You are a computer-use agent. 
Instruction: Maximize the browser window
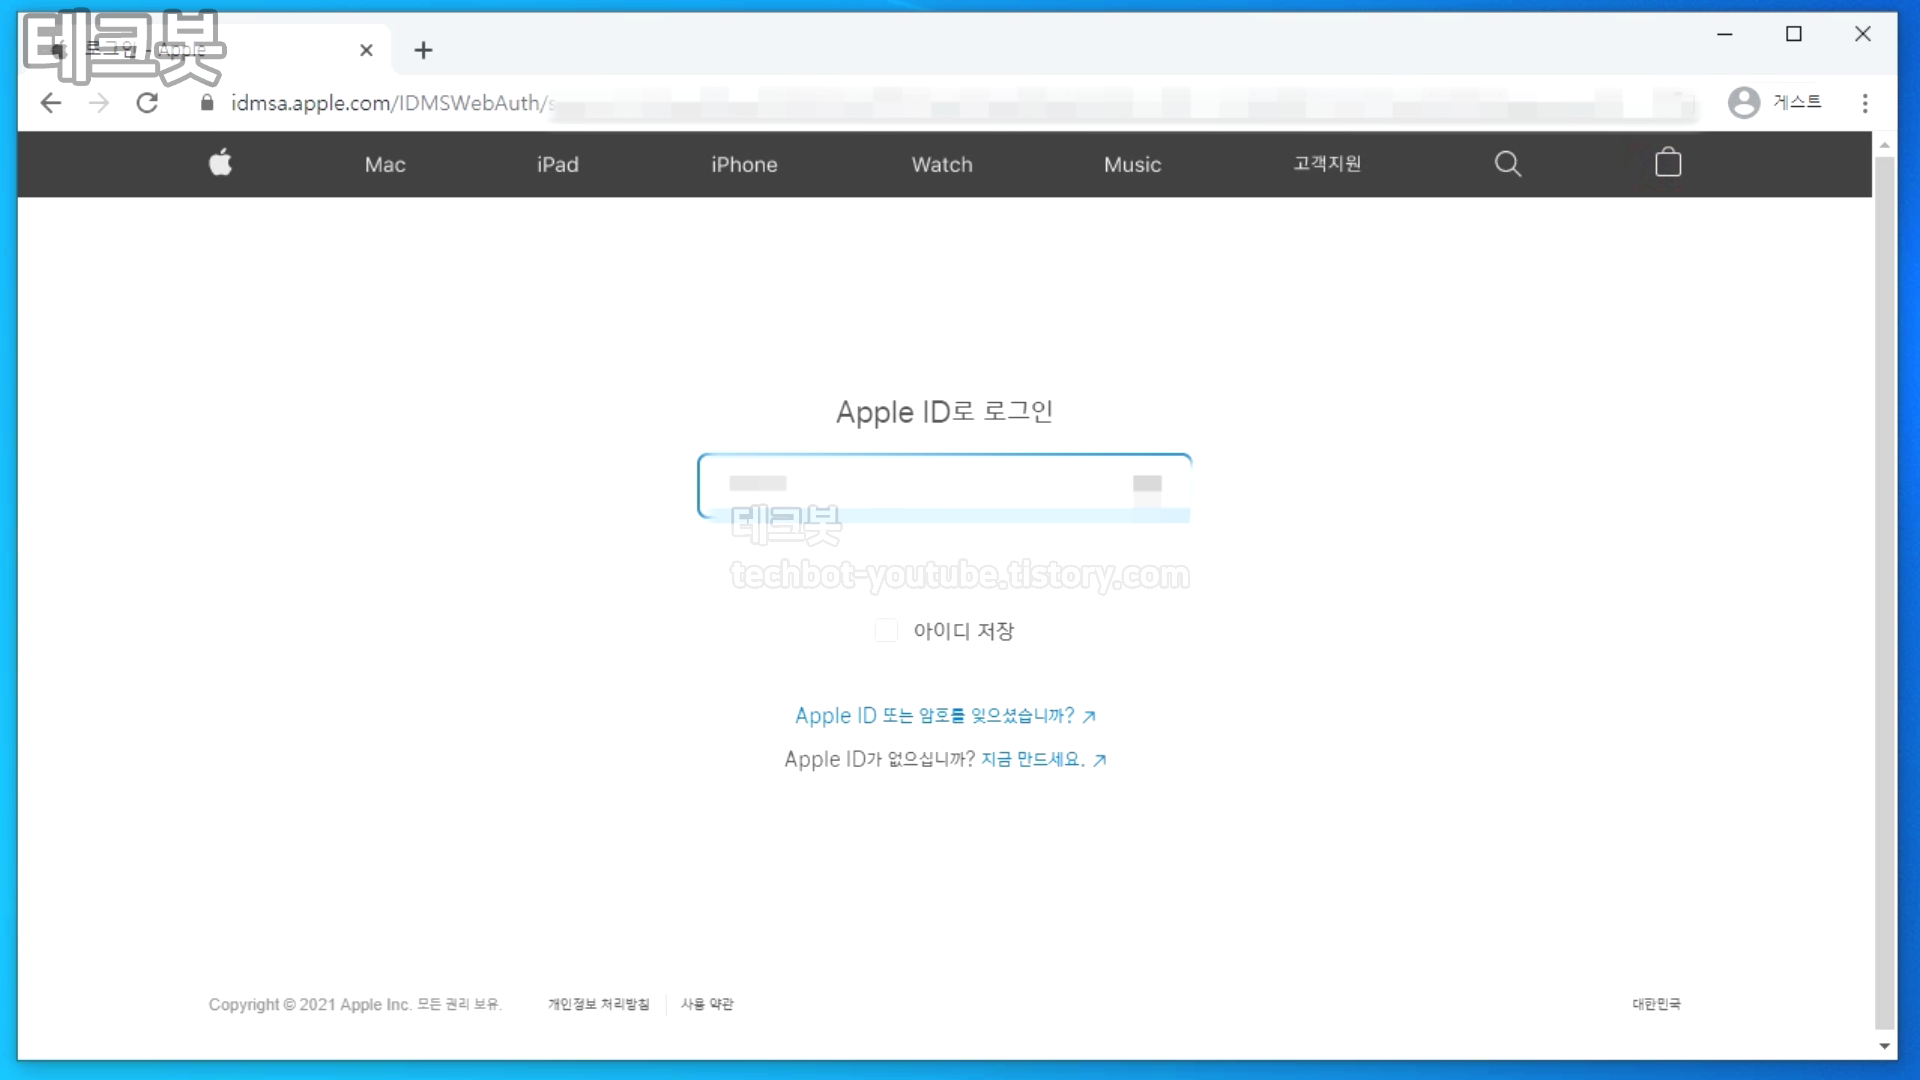(x=1794, y=34)
